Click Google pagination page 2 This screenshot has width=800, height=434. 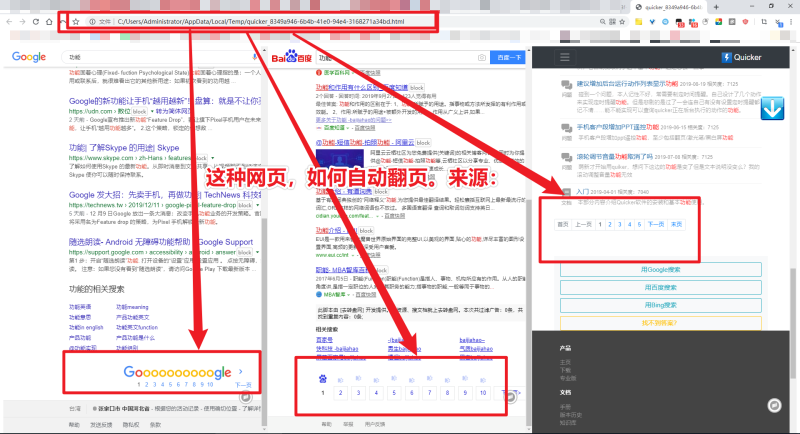[x=146, y=385]
